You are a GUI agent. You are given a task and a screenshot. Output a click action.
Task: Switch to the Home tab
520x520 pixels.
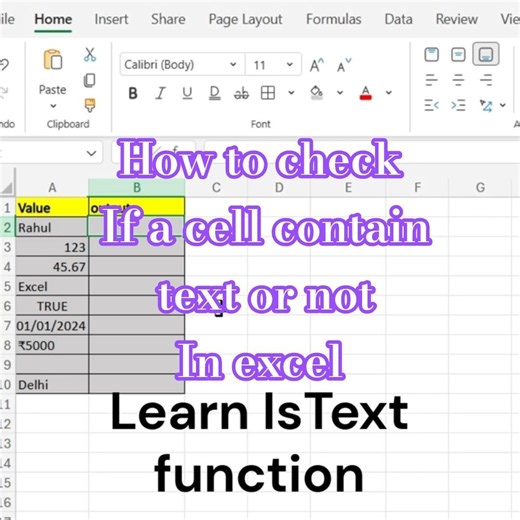[53, 19]
